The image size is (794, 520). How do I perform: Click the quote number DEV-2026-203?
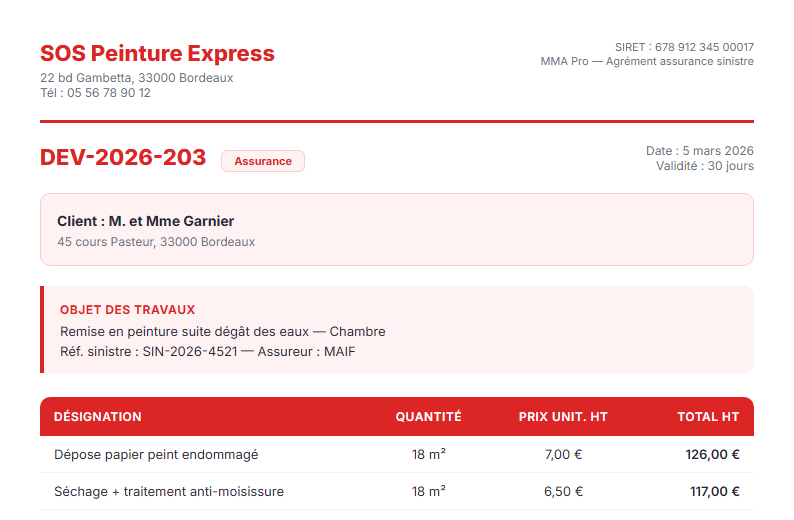pyautogui.click(x=123, y=158)
